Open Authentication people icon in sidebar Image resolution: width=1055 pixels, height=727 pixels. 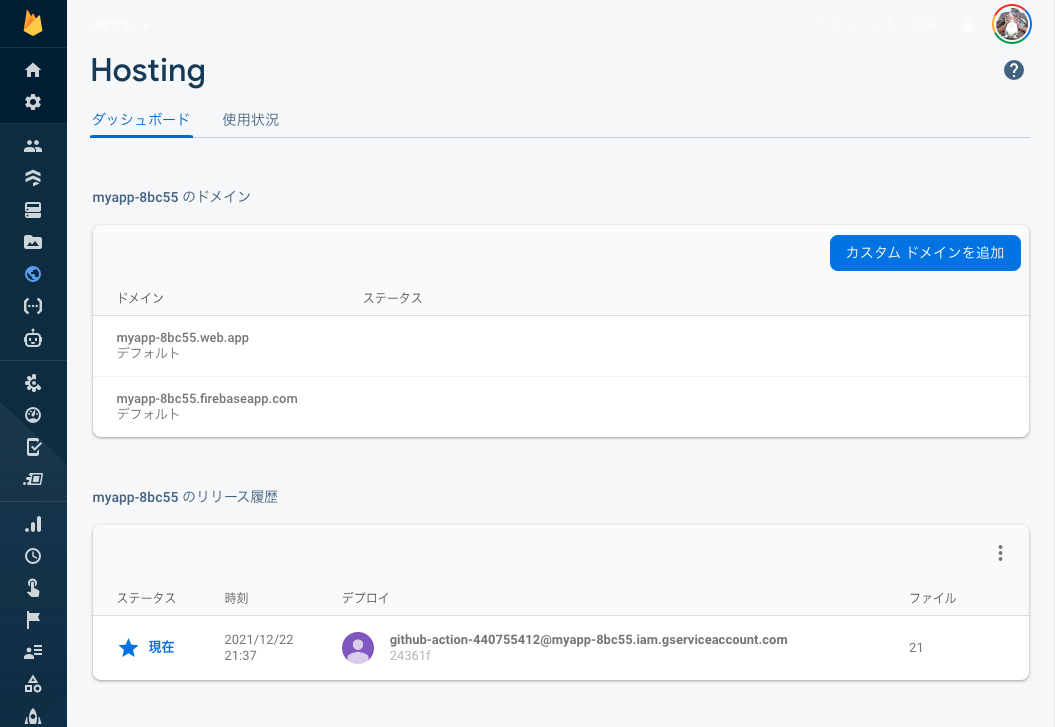point(33,146)
